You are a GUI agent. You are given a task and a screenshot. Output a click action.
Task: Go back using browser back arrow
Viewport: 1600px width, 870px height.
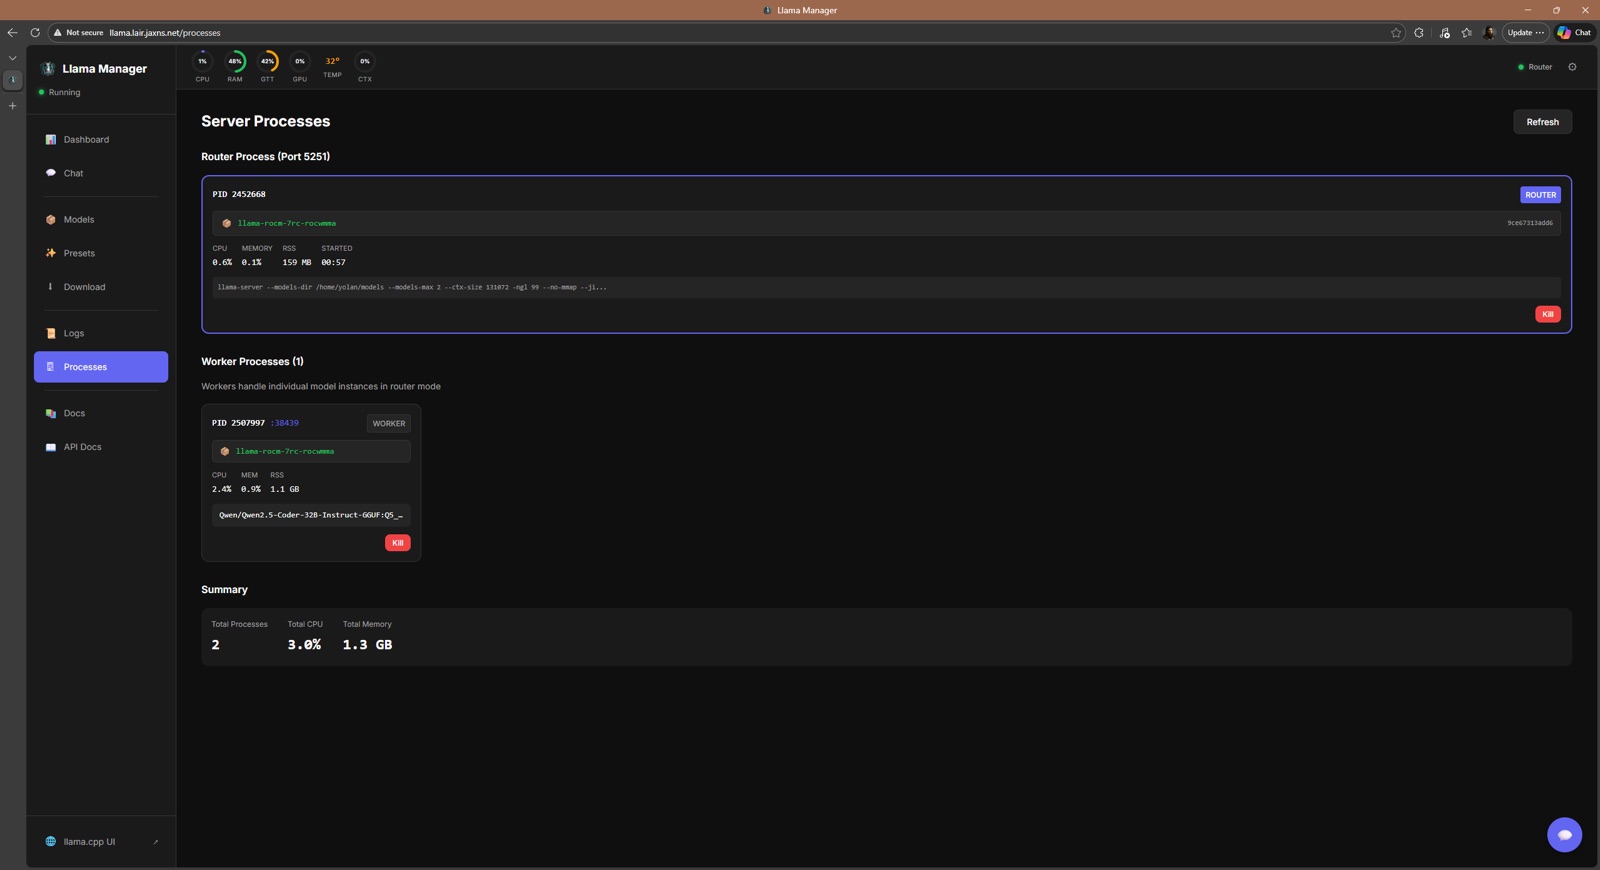point(12,32)
